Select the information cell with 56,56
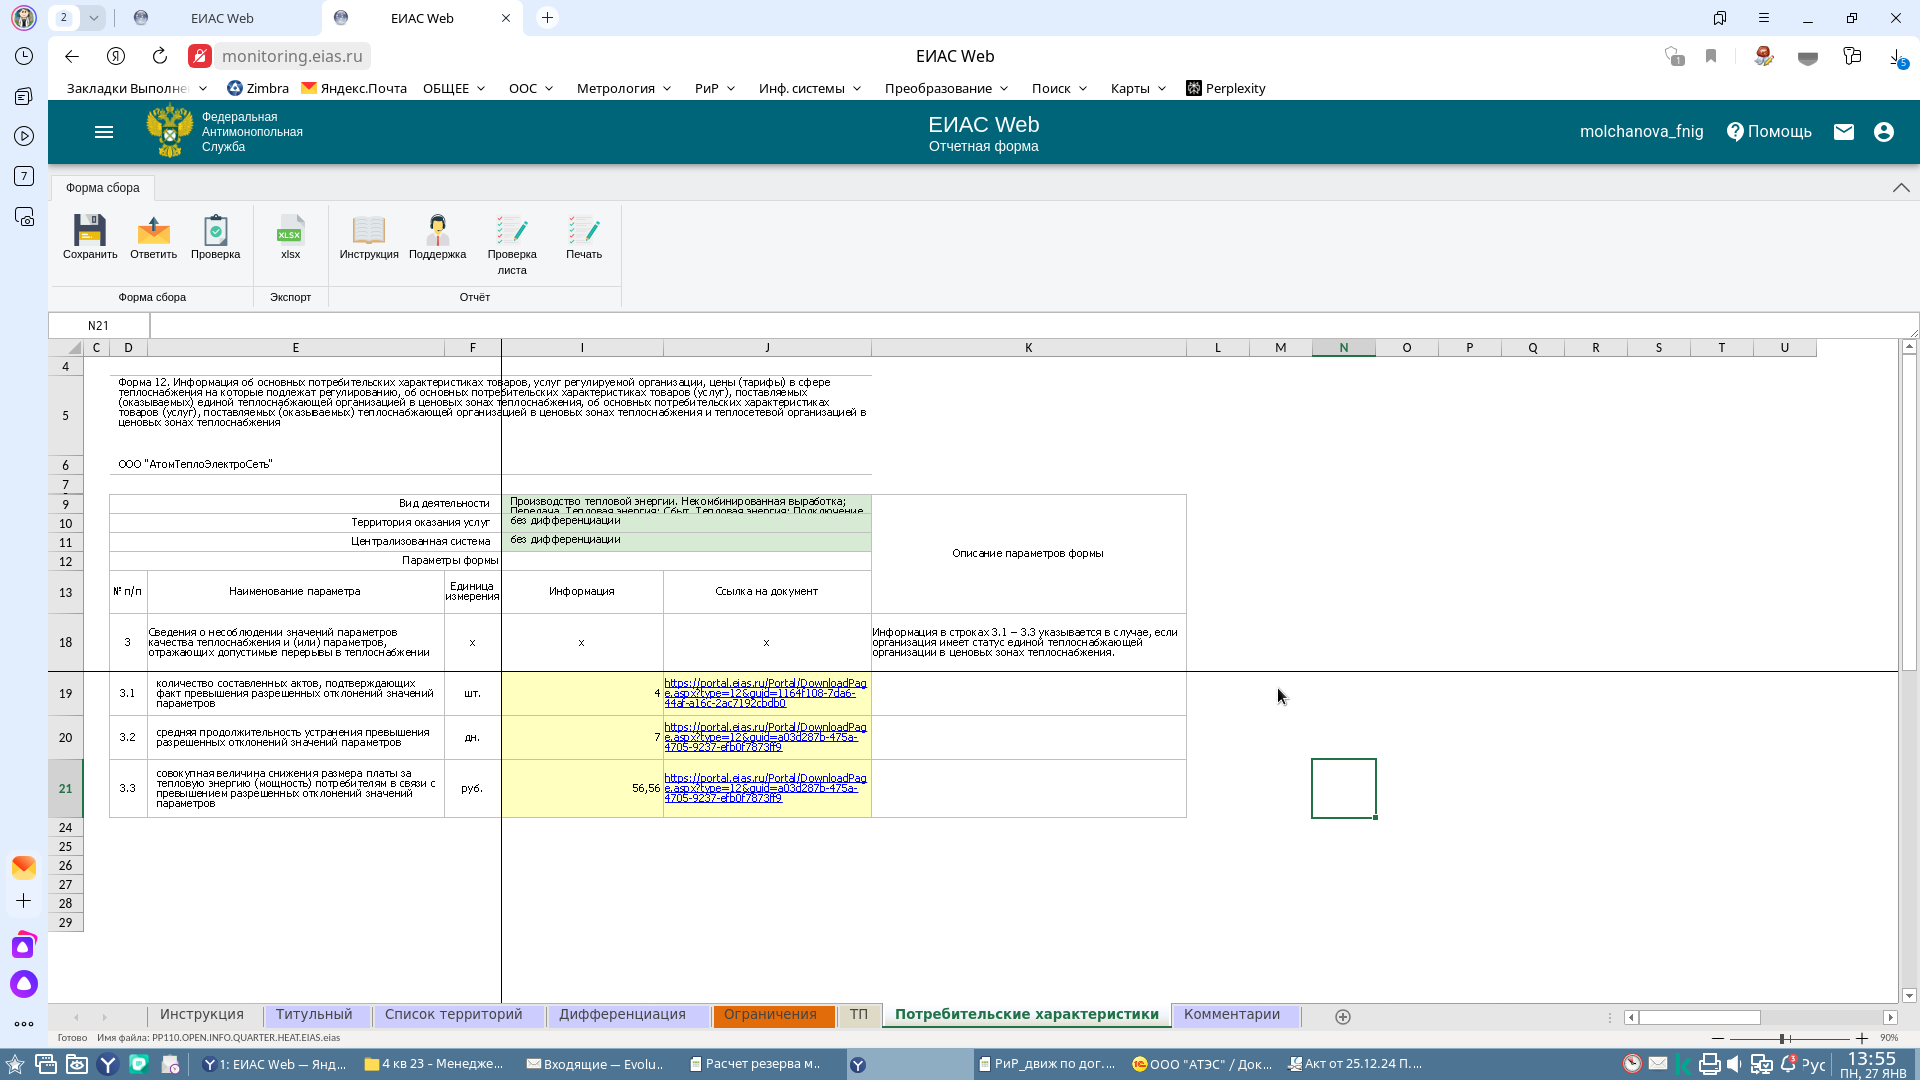 tap(582, 788)
